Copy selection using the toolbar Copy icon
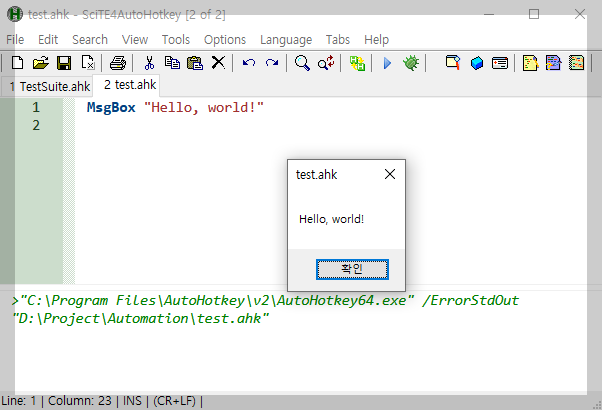This screenshot has height=410, width=602. point(172,63)
